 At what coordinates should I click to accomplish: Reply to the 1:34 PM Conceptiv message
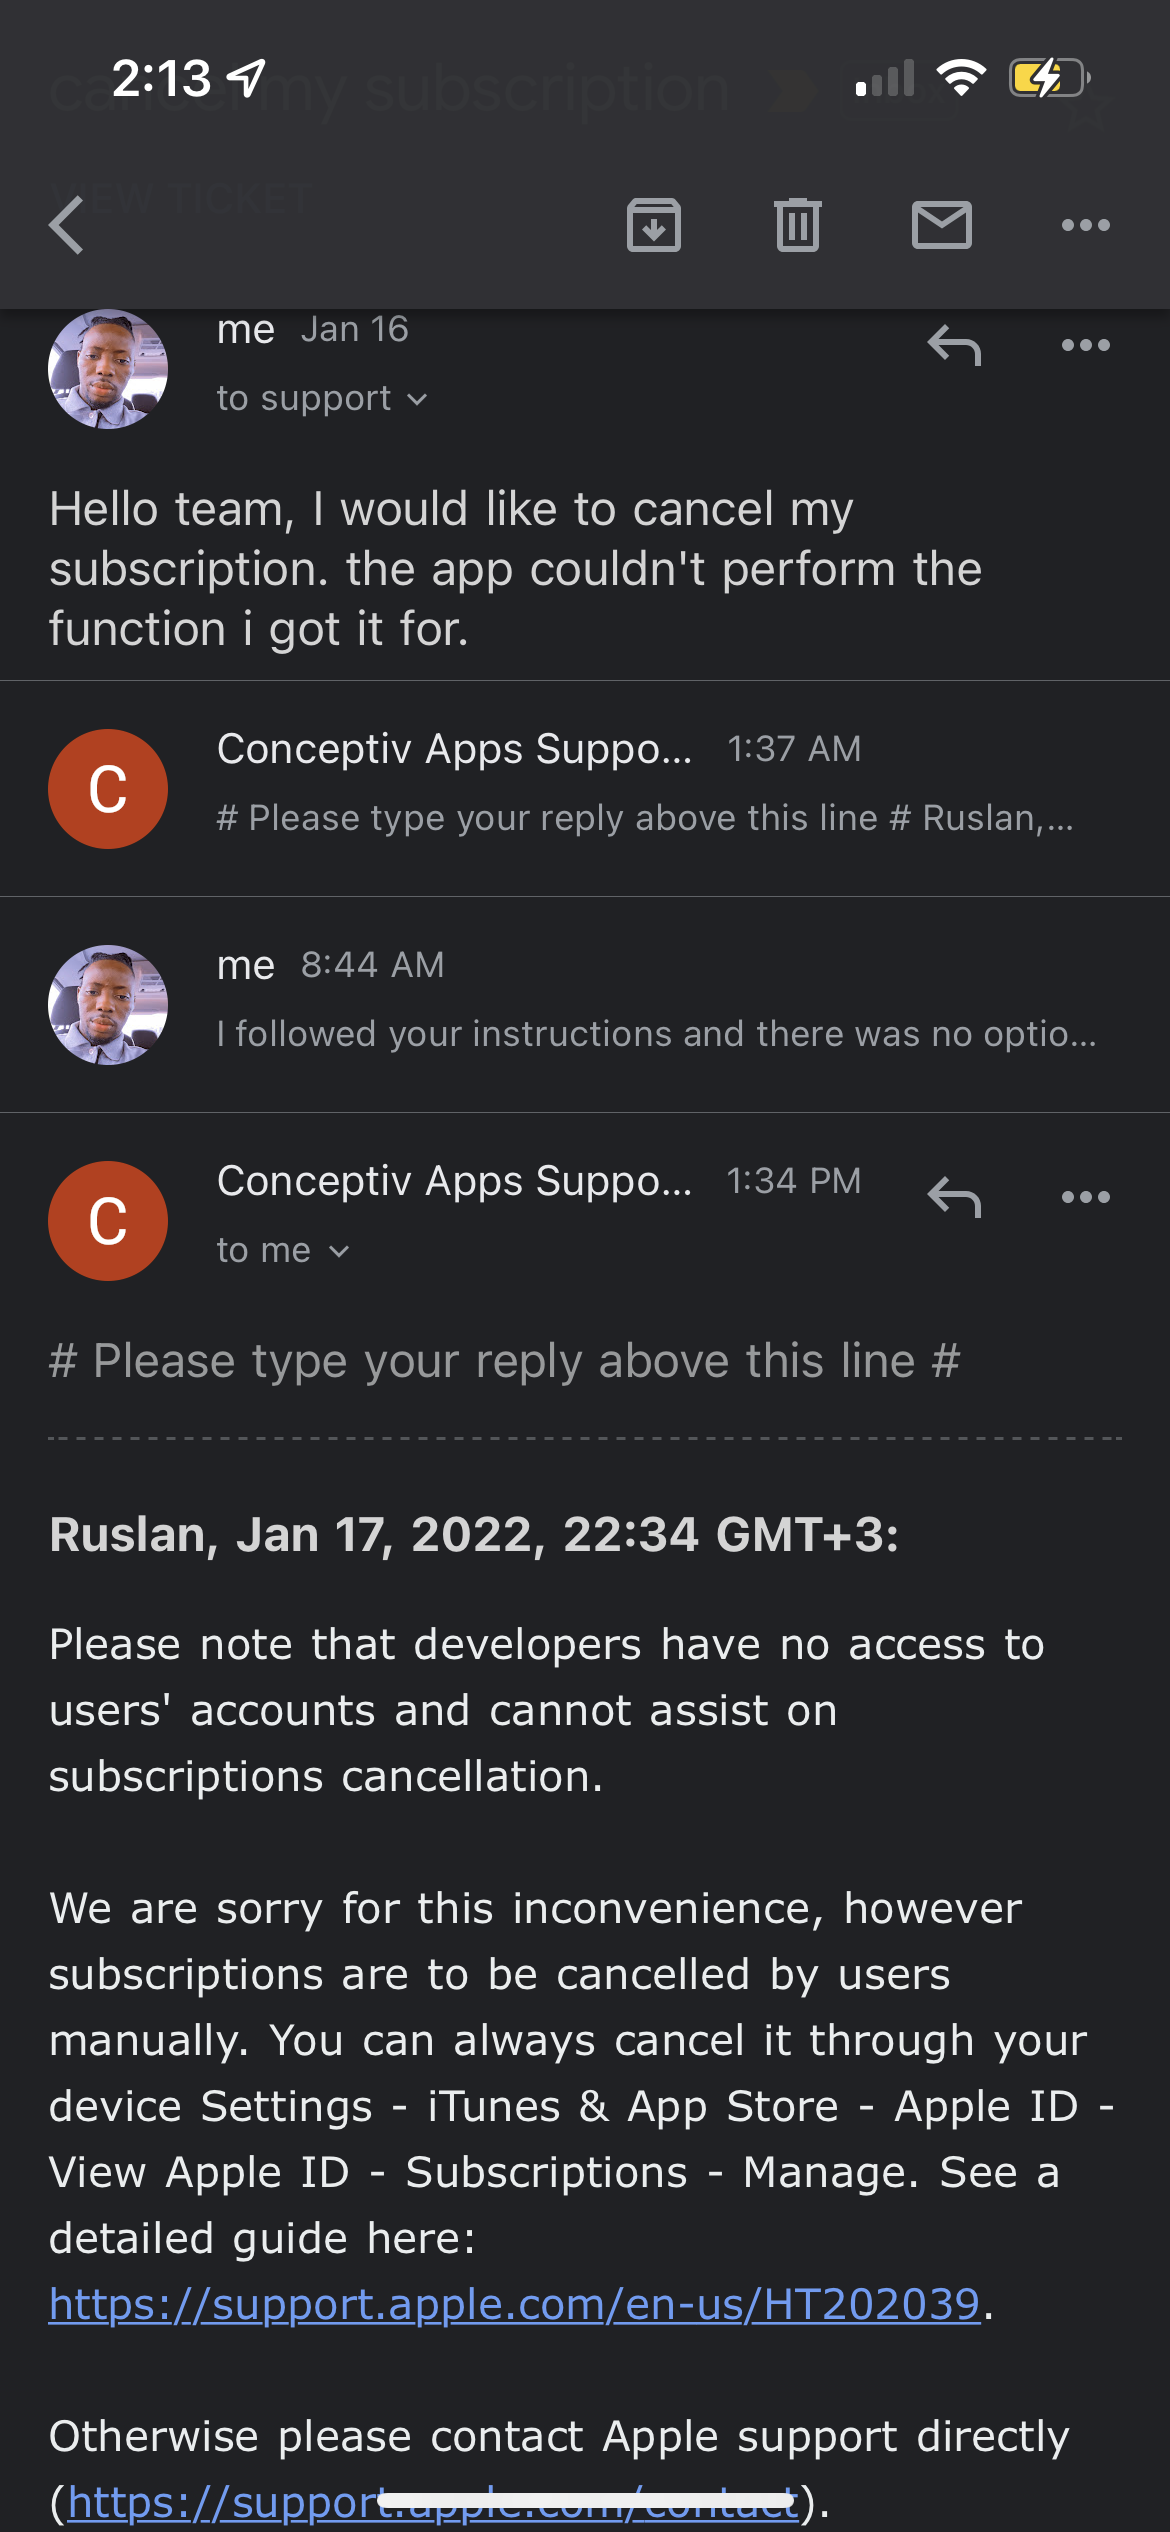pos(954,1197)
